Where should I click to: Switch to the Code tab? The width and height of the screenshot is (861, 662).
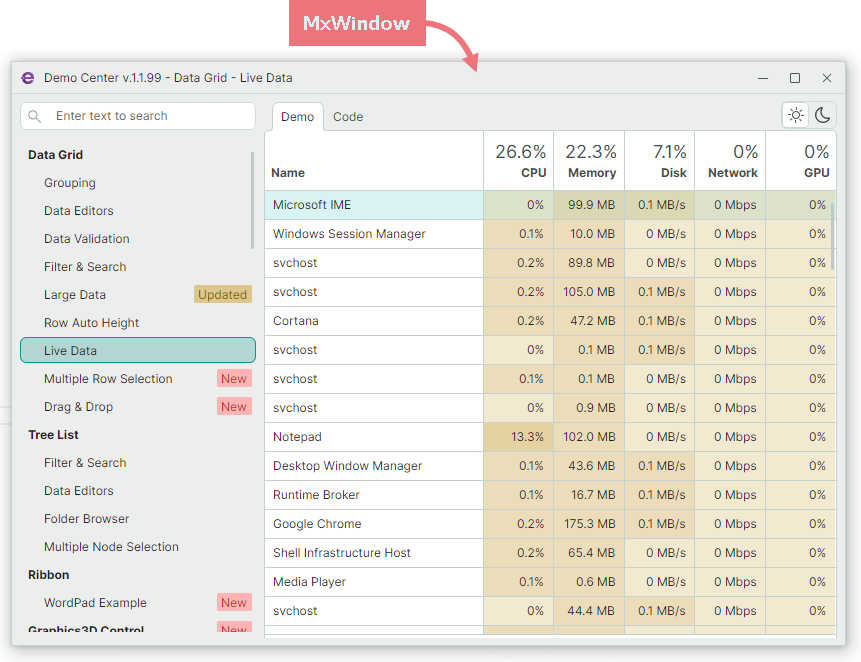[x=348, y=117]
